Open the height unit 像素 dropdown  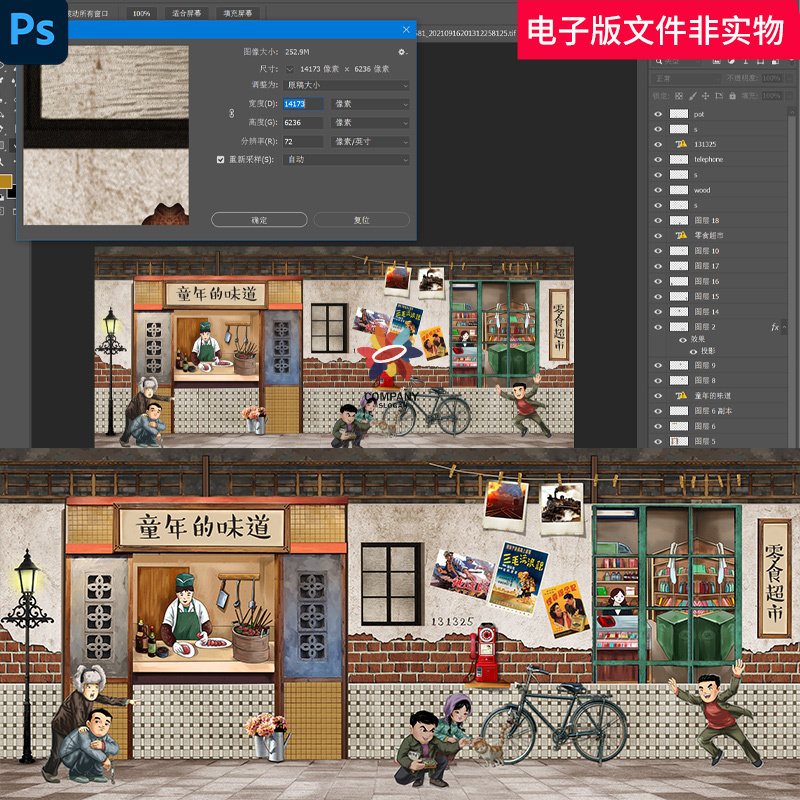(x=370, y=123)
